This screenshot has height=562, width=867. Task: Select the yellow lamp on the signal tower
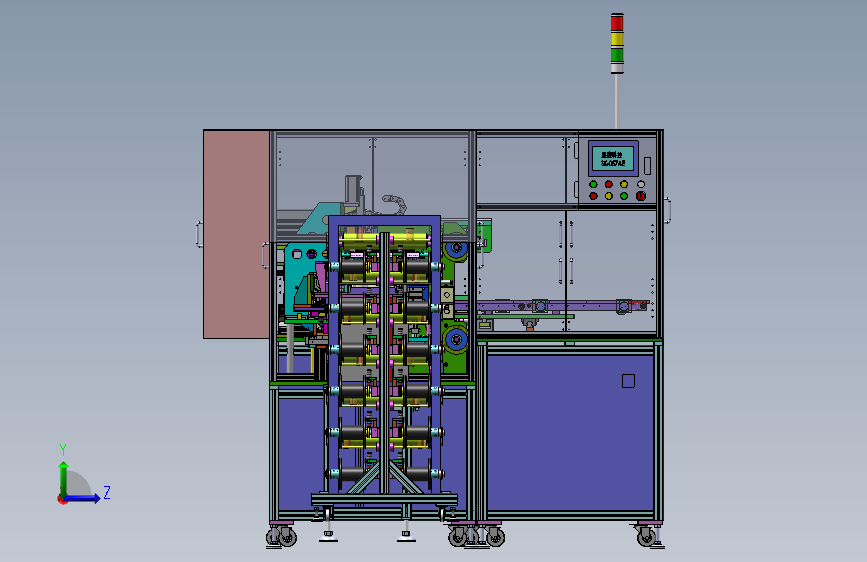tap(617, 39)
